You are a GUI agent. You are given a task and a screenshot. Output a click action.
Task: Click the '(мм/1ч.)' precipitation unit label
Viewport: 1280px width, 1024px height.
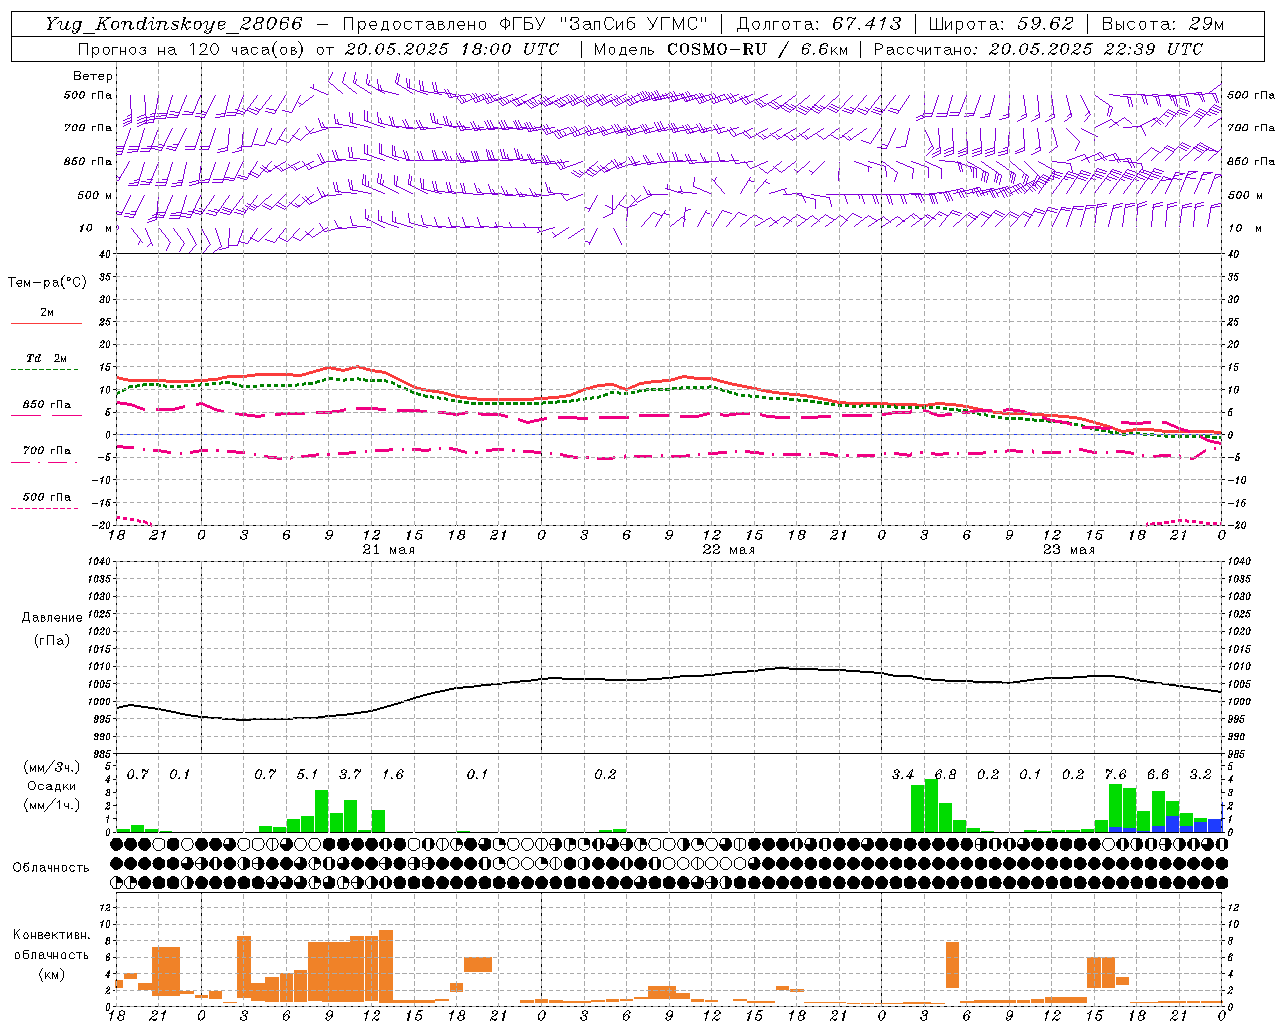(x=51, y=805)
